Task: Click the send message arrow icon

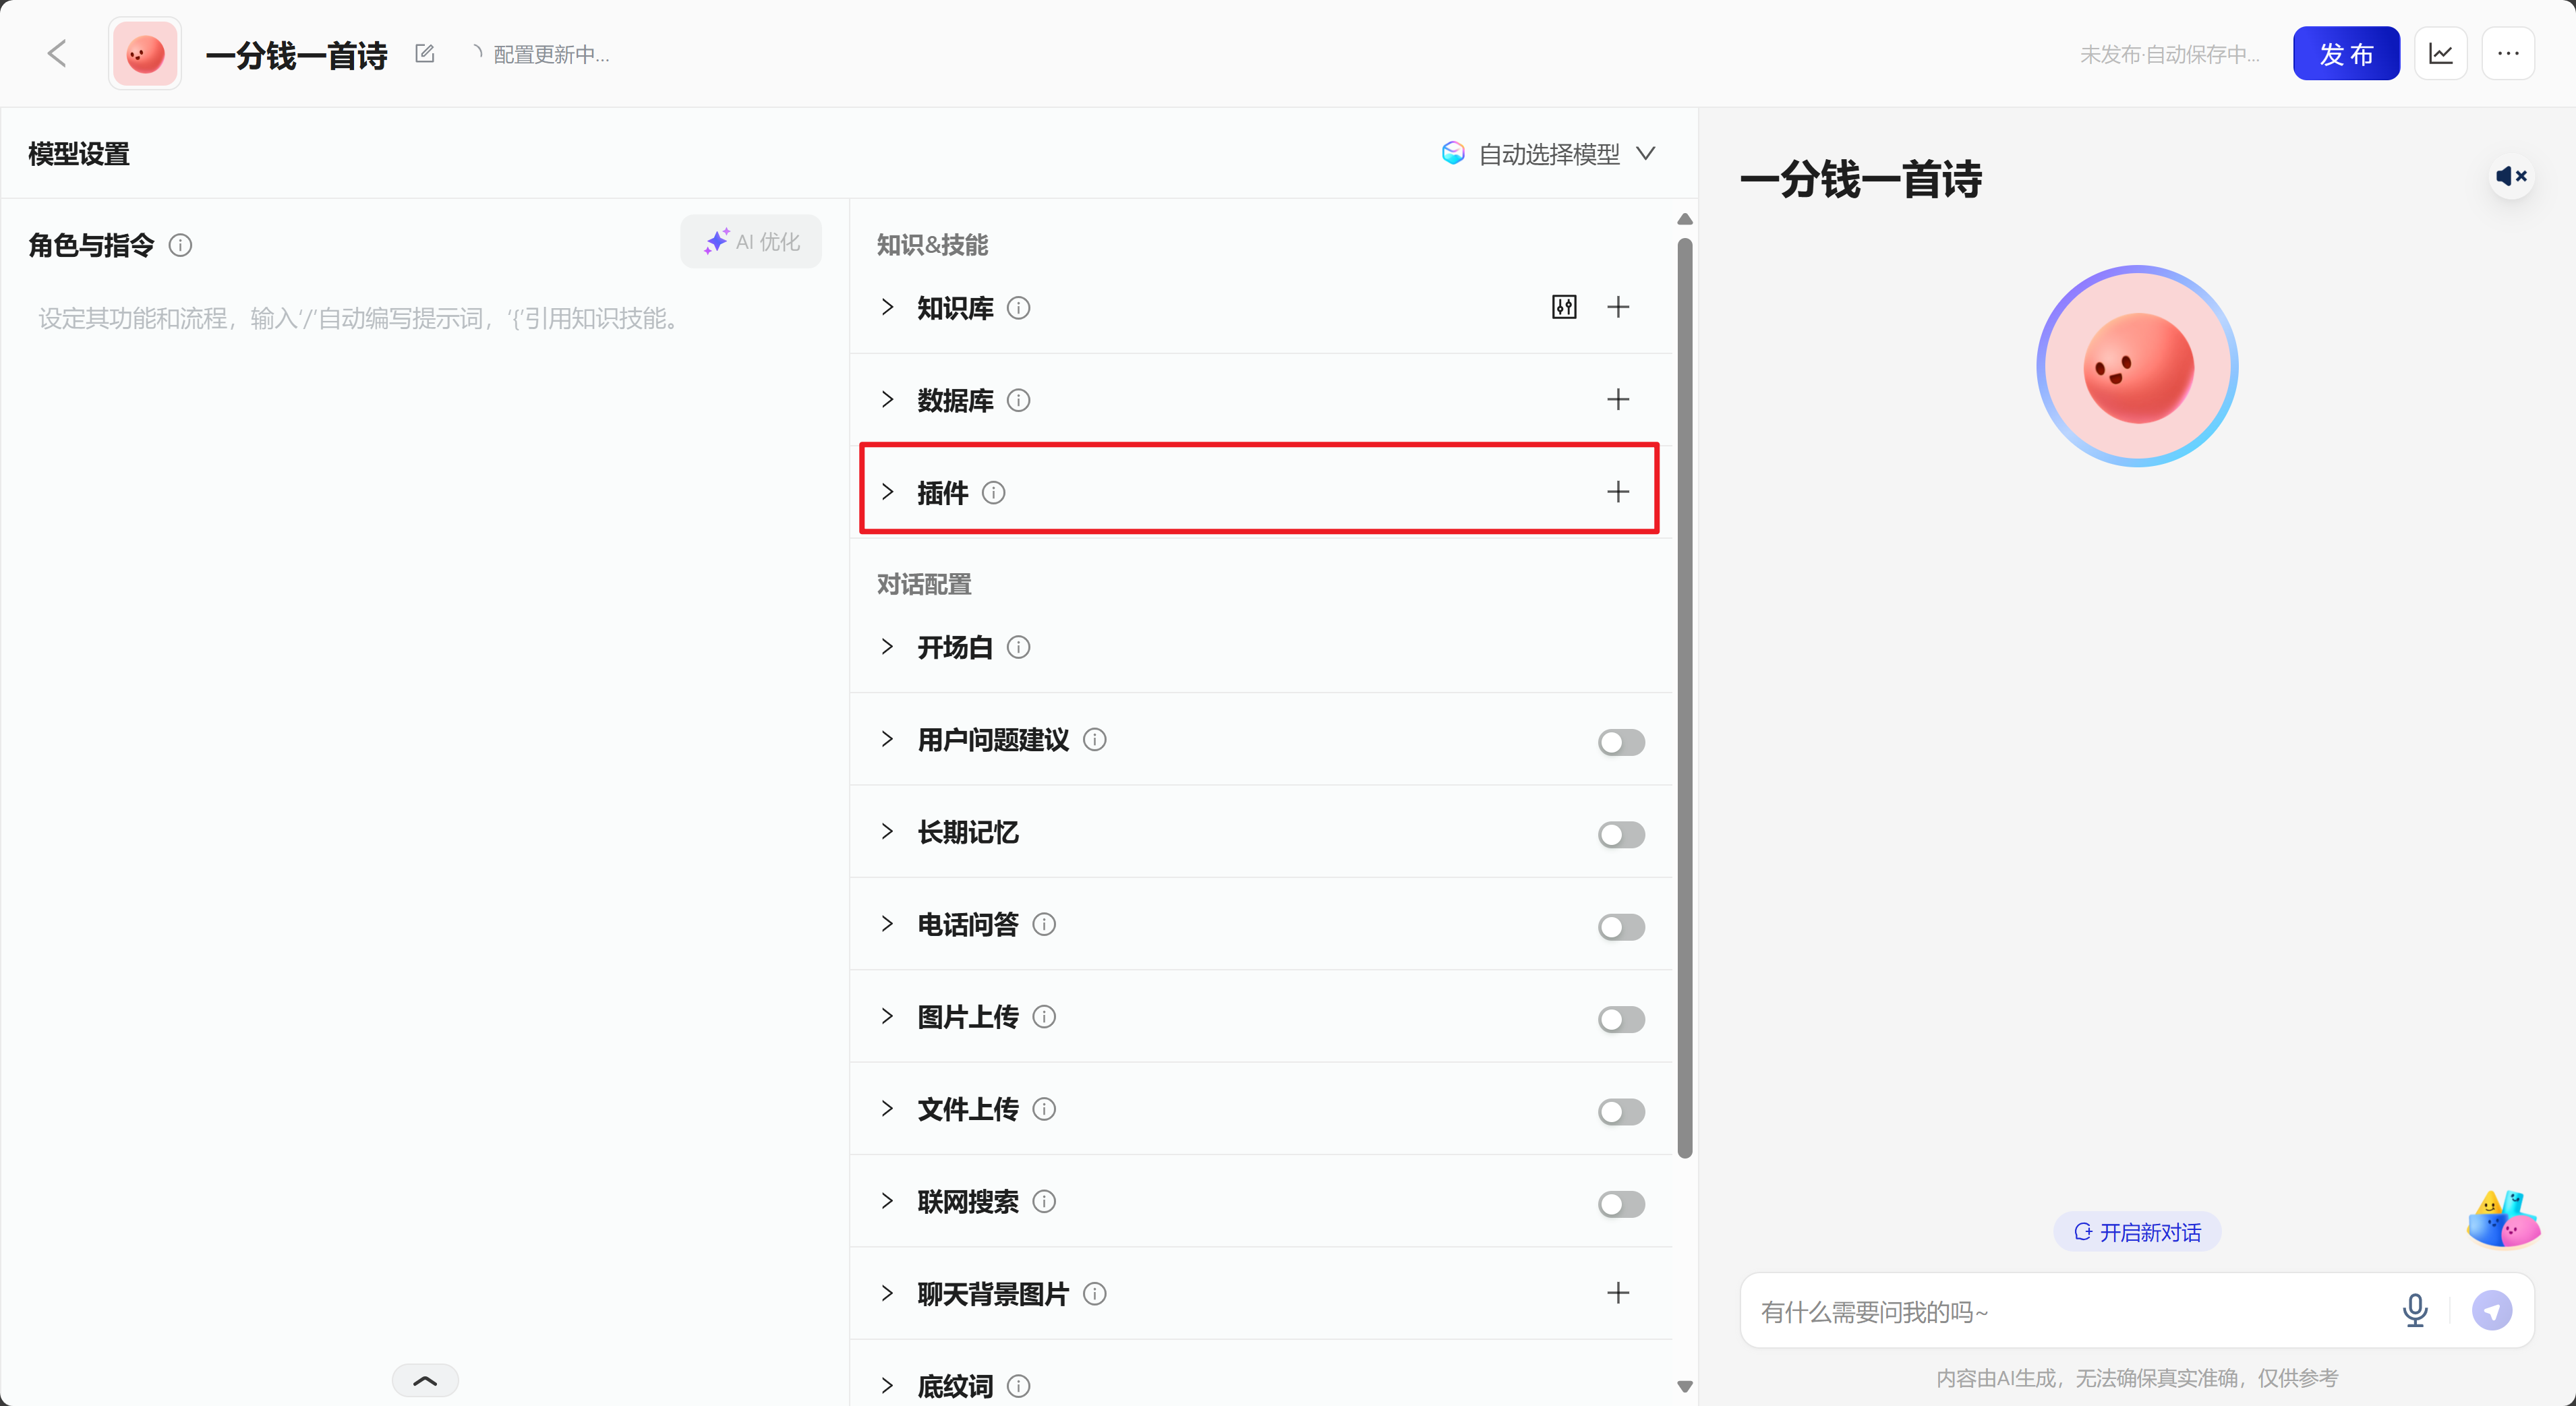Action: coord(2491,1310)
